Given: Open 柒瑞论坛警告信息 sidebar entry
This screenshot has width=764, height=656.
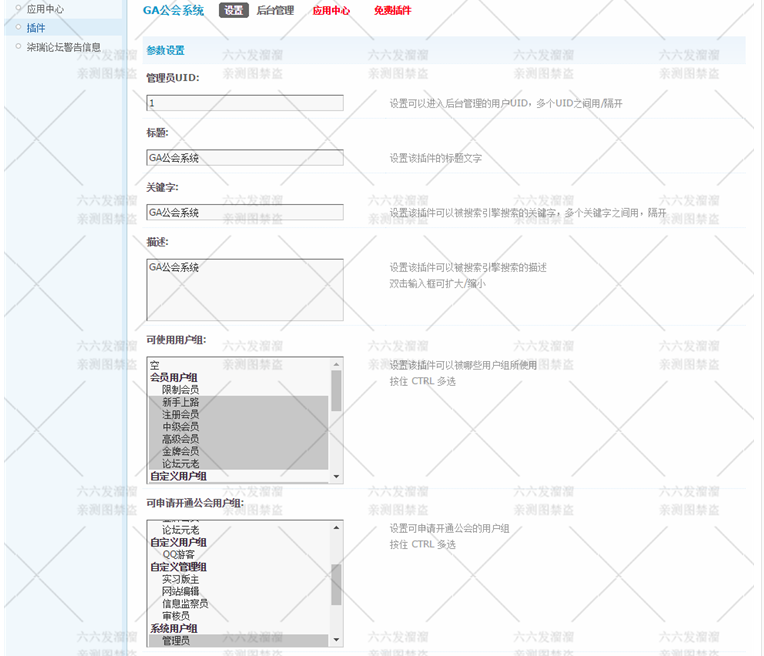Looking at the screenshot, I should (63, 47).
